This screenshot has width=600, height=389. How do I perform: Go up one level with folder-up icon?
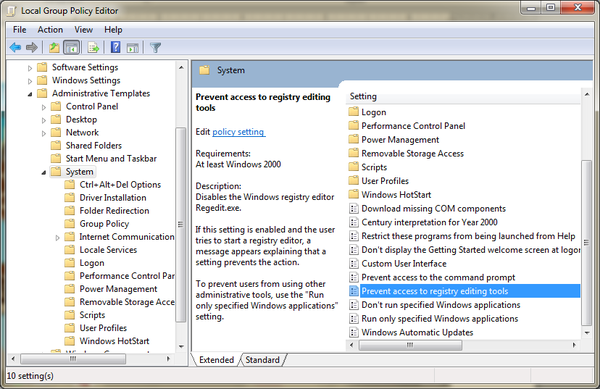54,48
